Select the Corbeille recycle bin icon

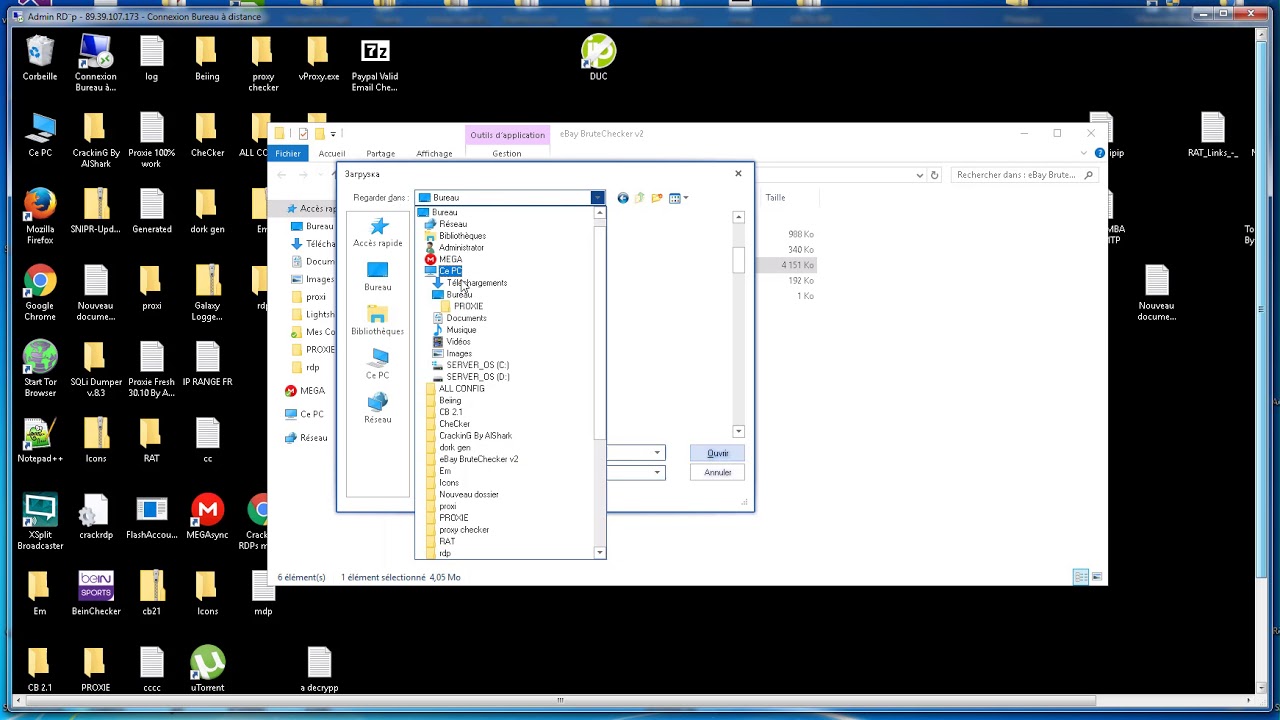[40, 57]
